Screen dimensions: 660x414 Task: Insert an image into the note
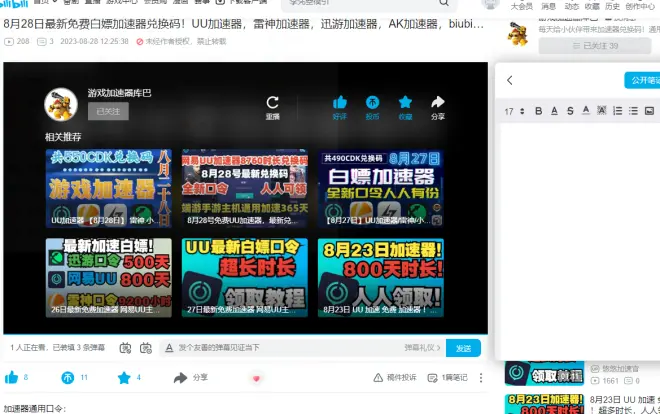(x=649, y=110)
